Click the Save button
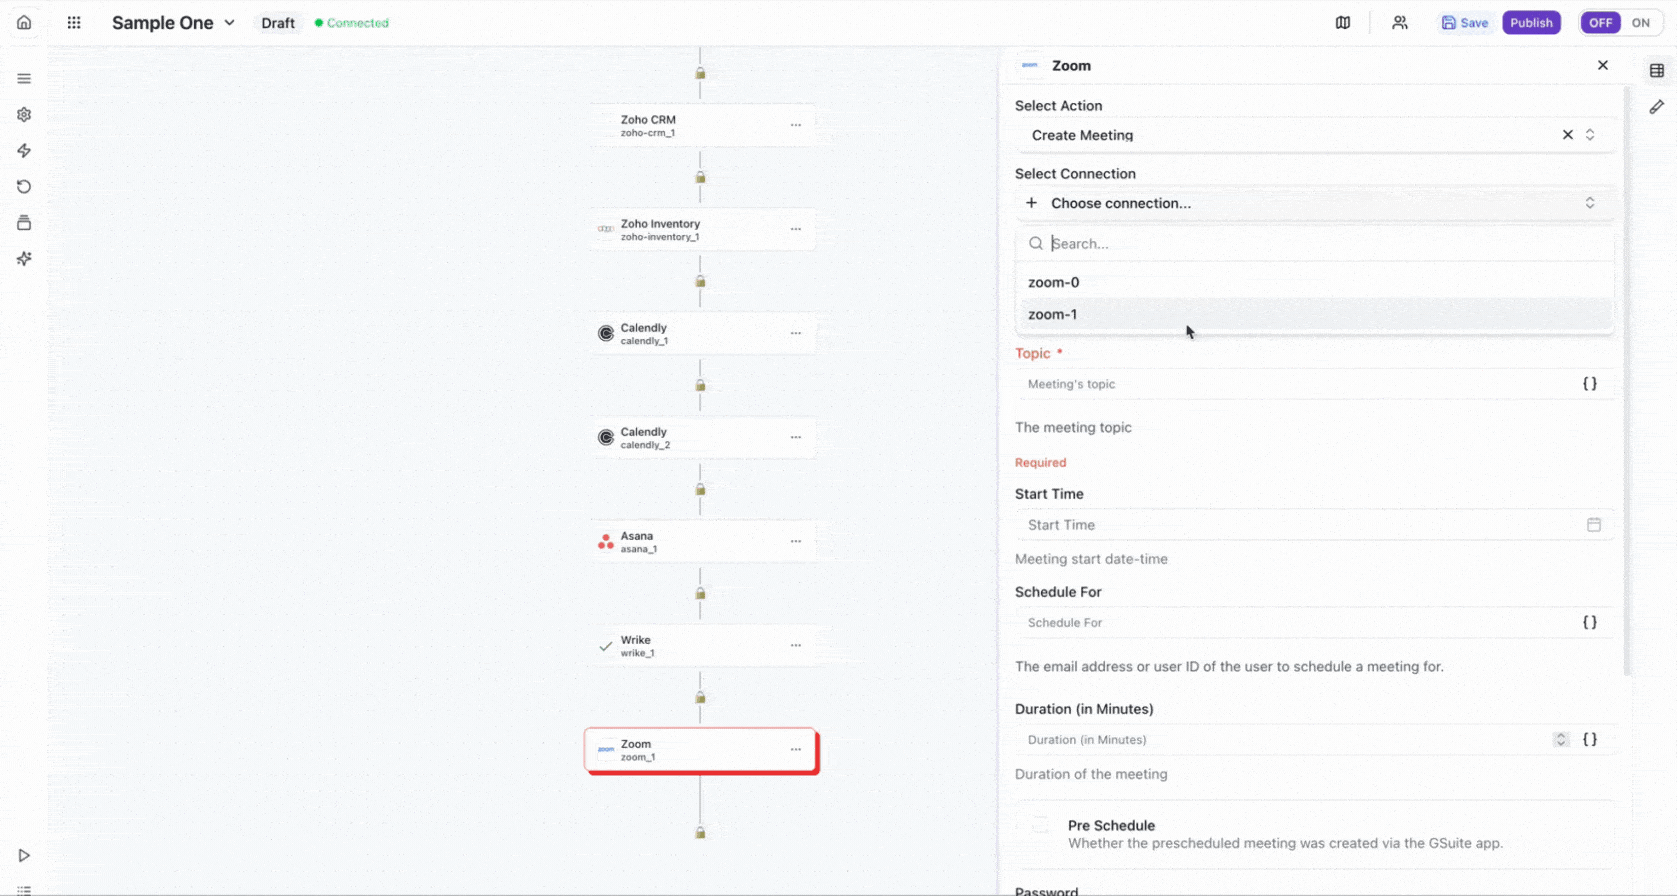1677x896 pixels. (x=1465, y=22)
